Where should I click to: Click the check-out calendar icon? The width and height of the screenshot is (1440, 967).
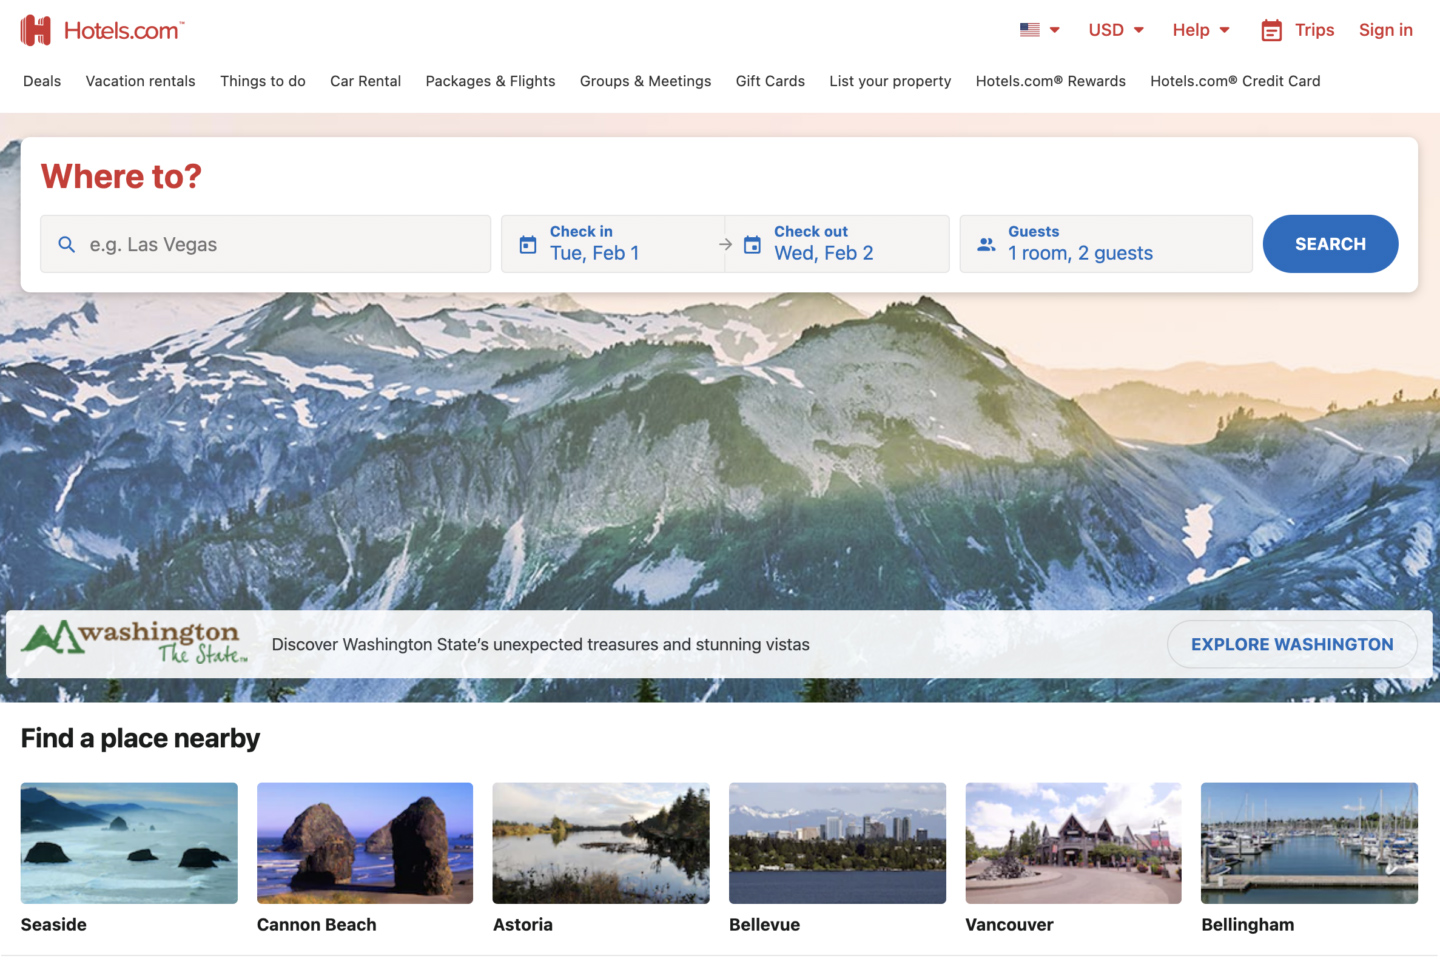point(752,243)
